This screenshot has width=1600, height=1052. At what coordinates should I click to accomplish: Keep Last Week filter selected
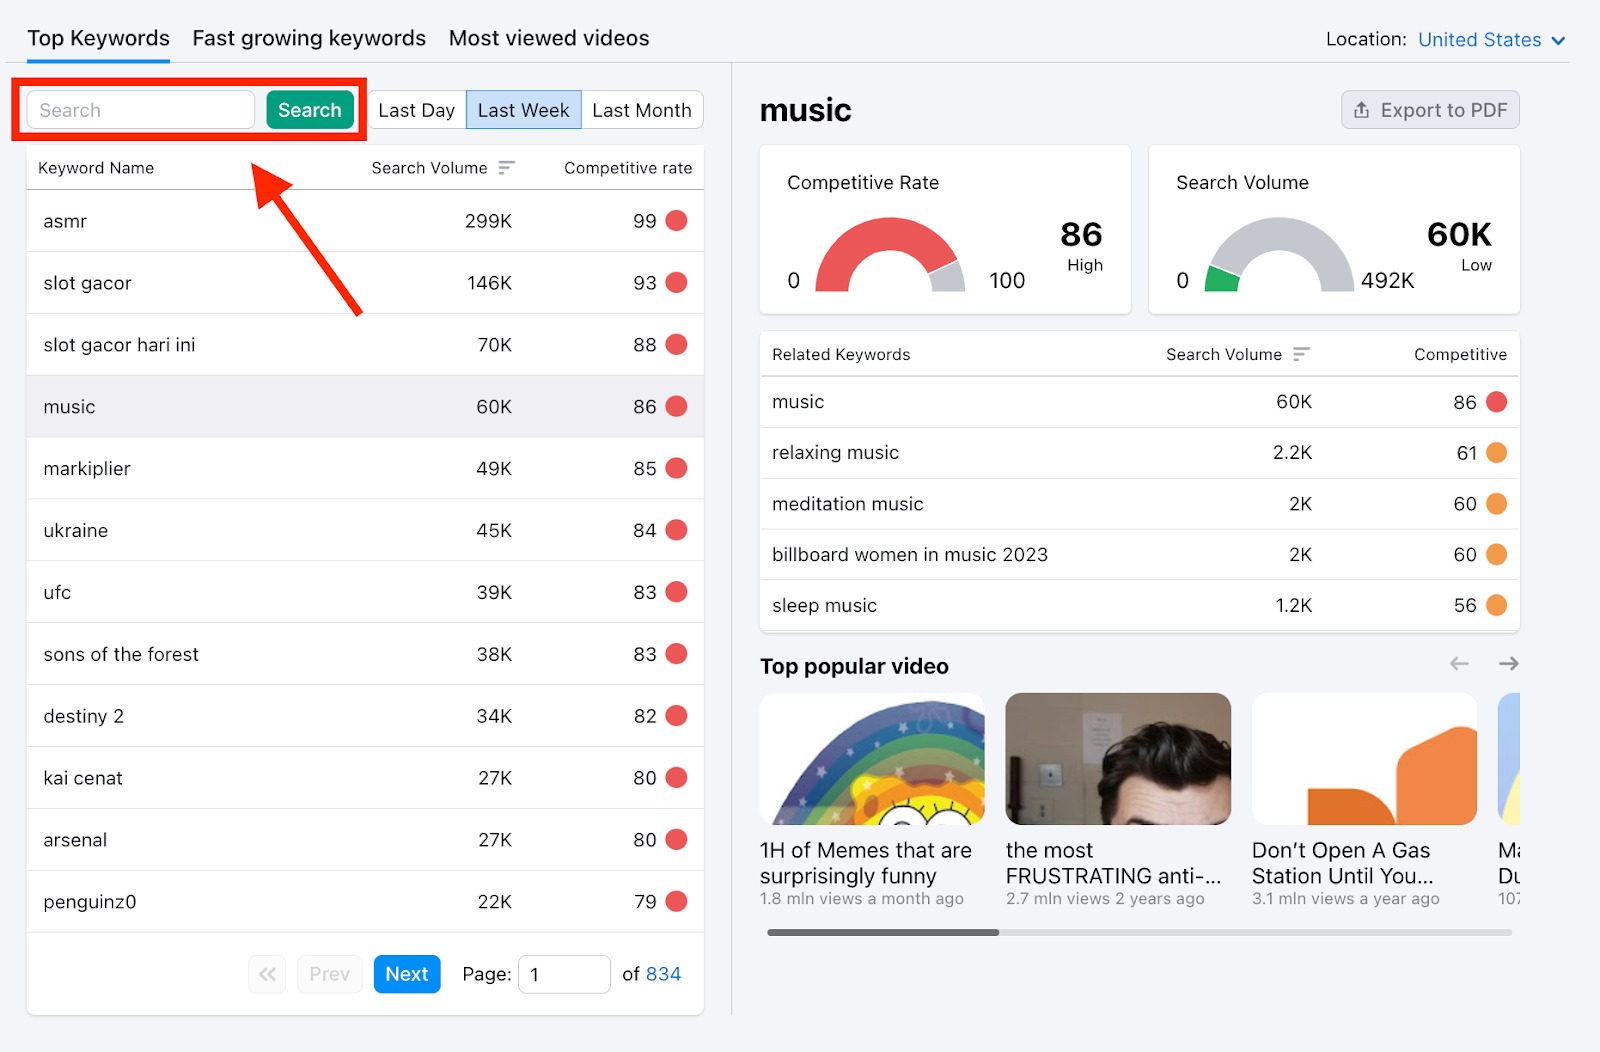click(523, 110)
